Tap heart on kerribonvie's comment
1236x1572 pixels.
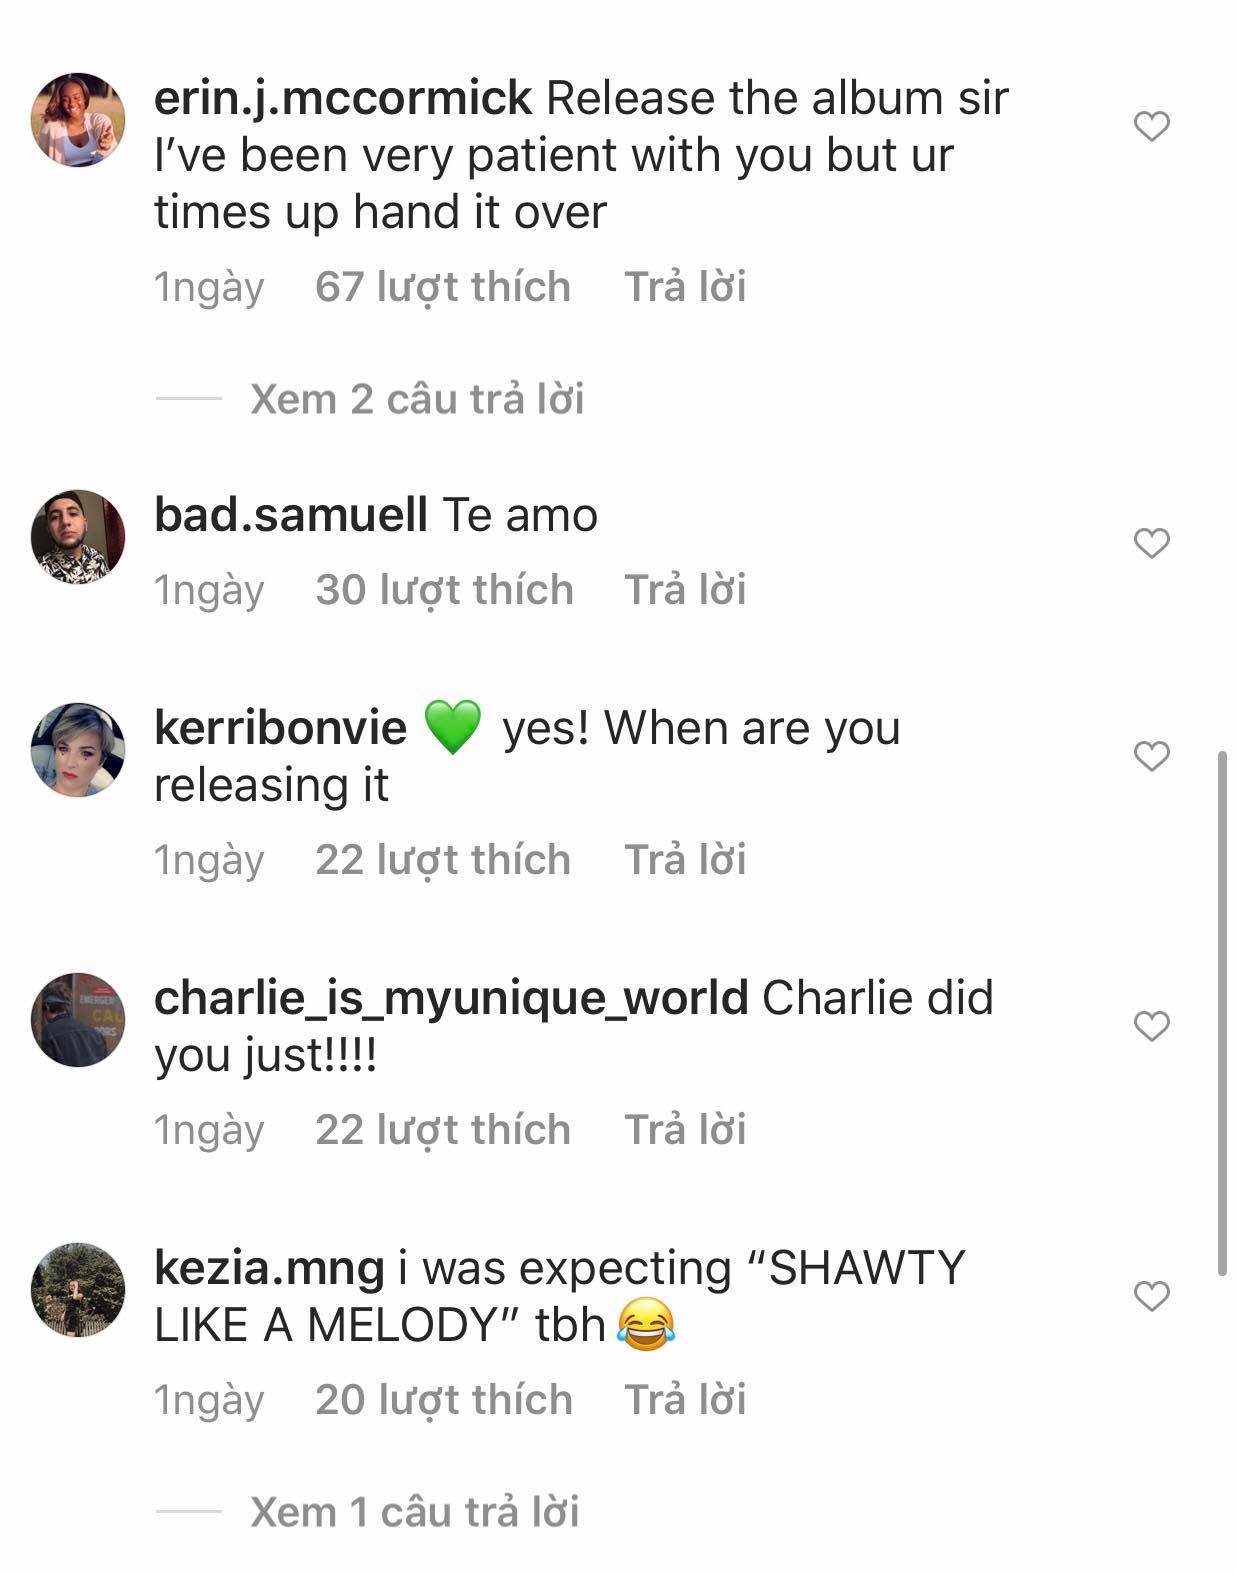pyautogui.click(x=1151, y=757)
